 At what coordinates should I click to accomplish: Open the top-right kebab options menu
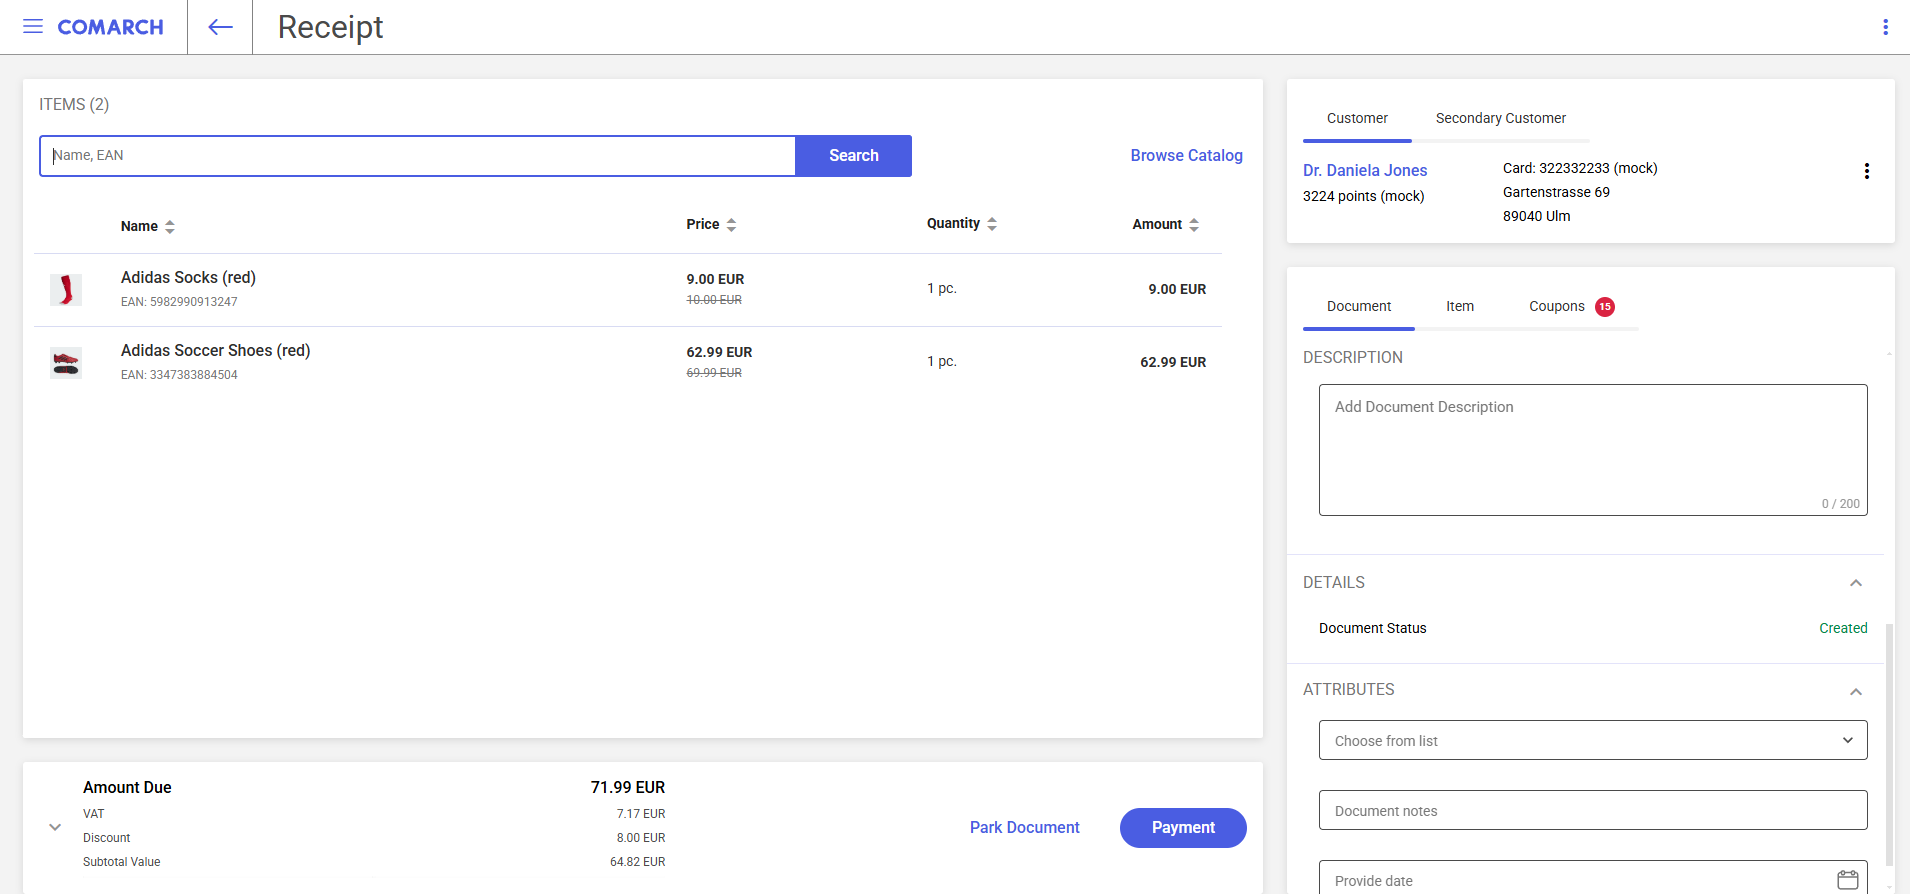[1885, 27]
